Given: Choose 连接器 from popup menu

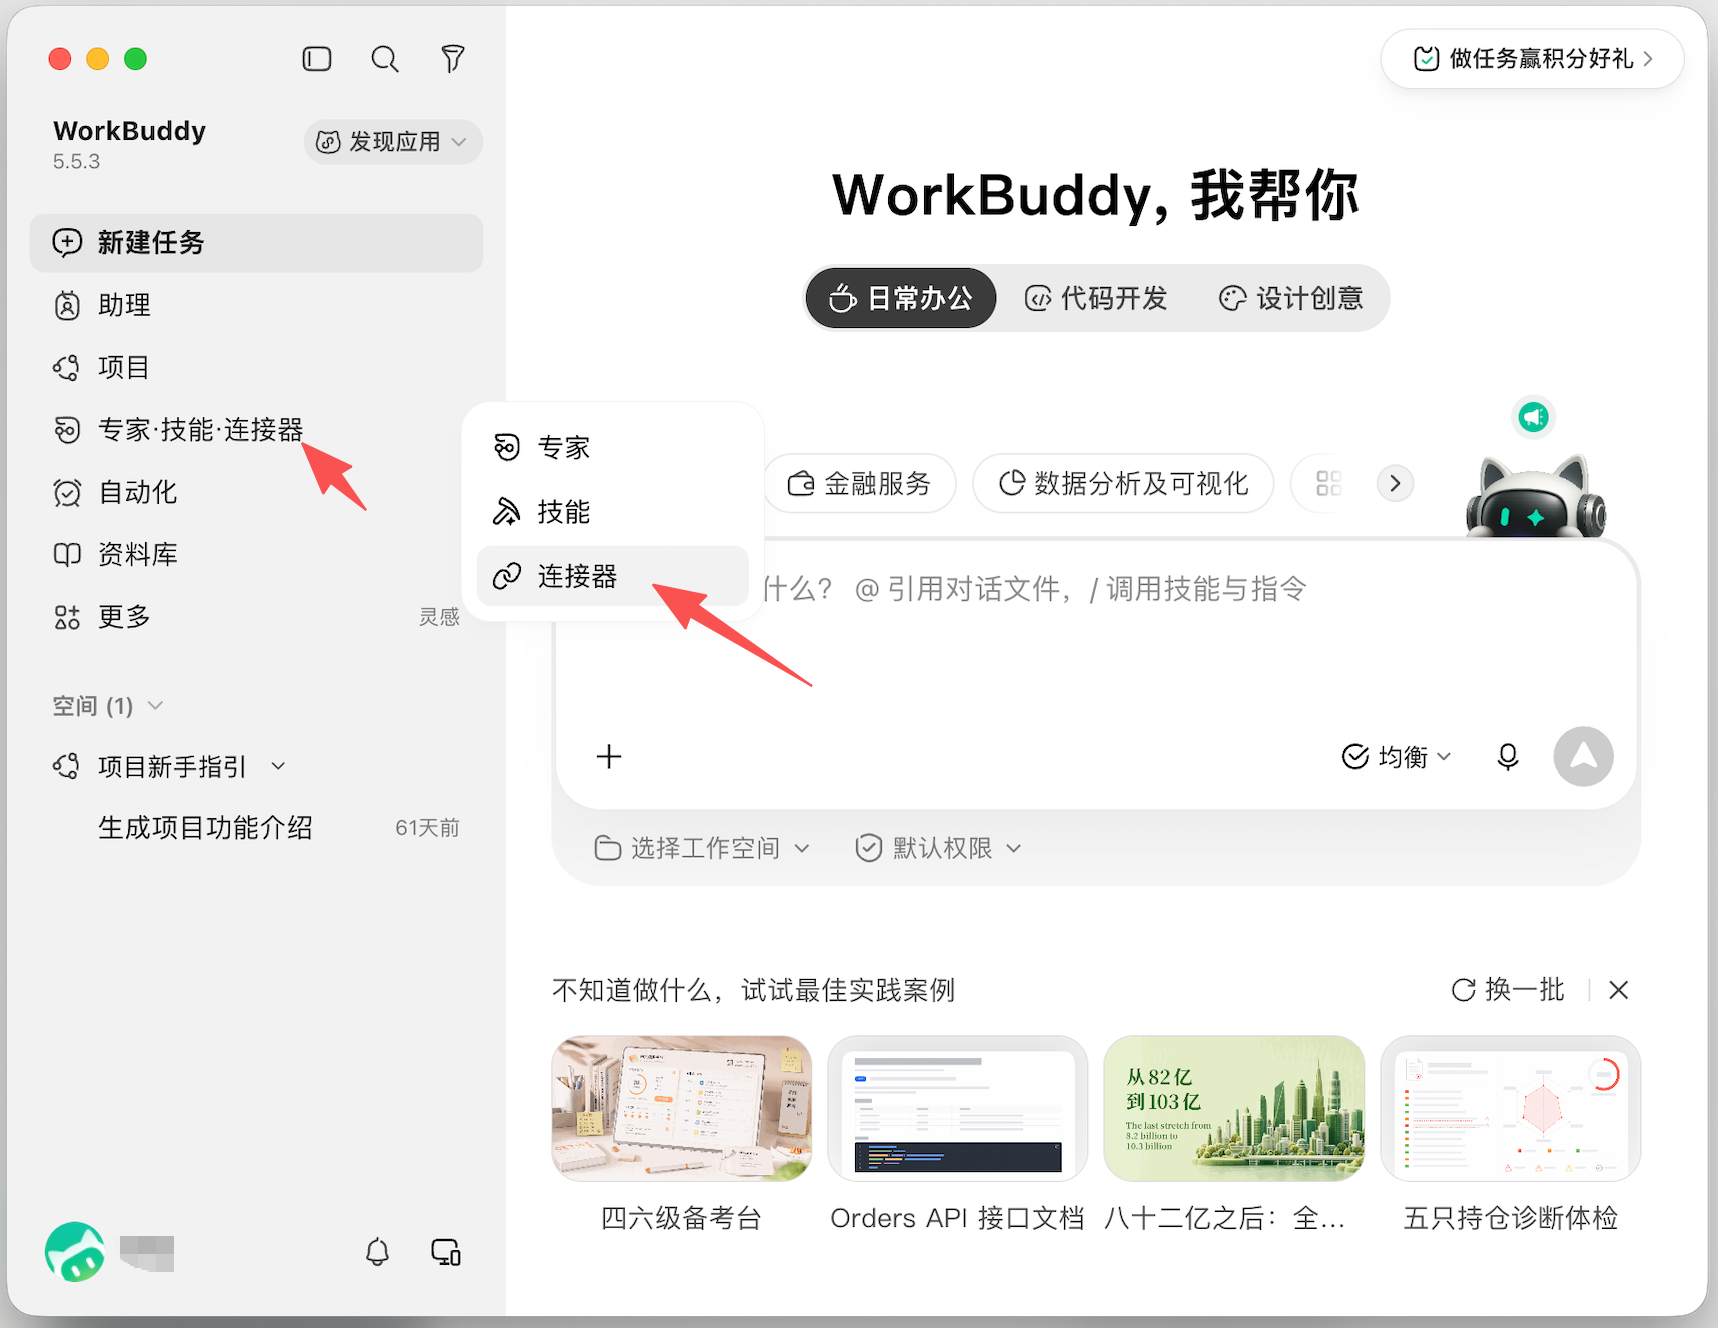Looking at the screenshot, I should (x=613, y=576).
